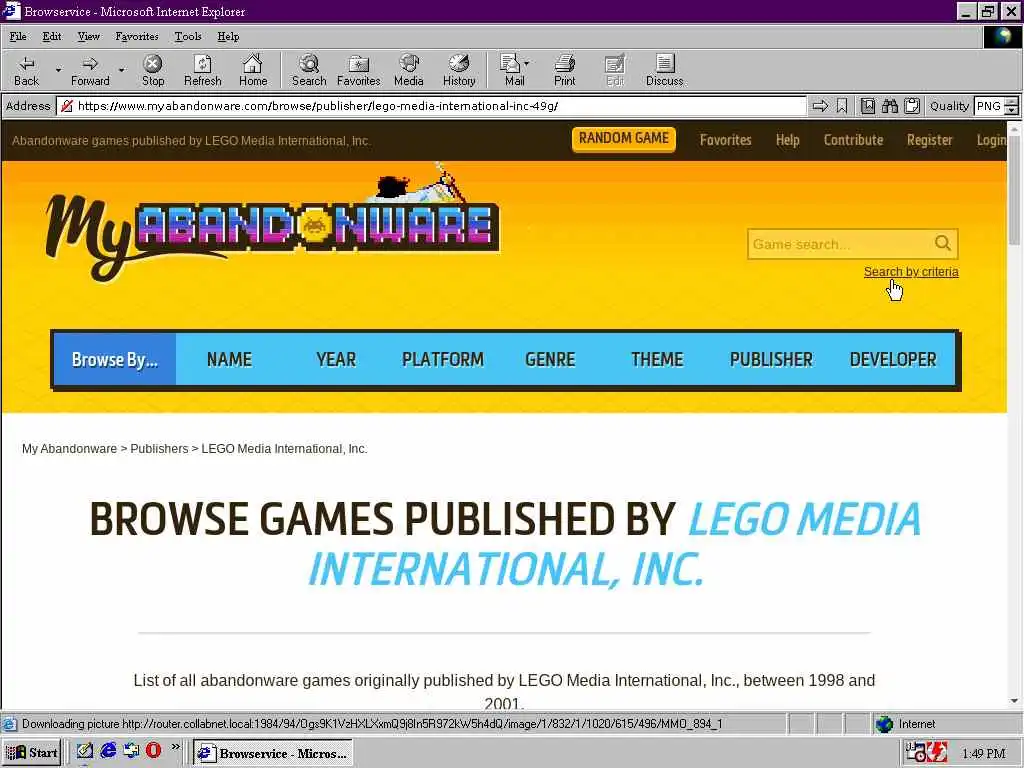Open the Edit menu

pos(52,37)
